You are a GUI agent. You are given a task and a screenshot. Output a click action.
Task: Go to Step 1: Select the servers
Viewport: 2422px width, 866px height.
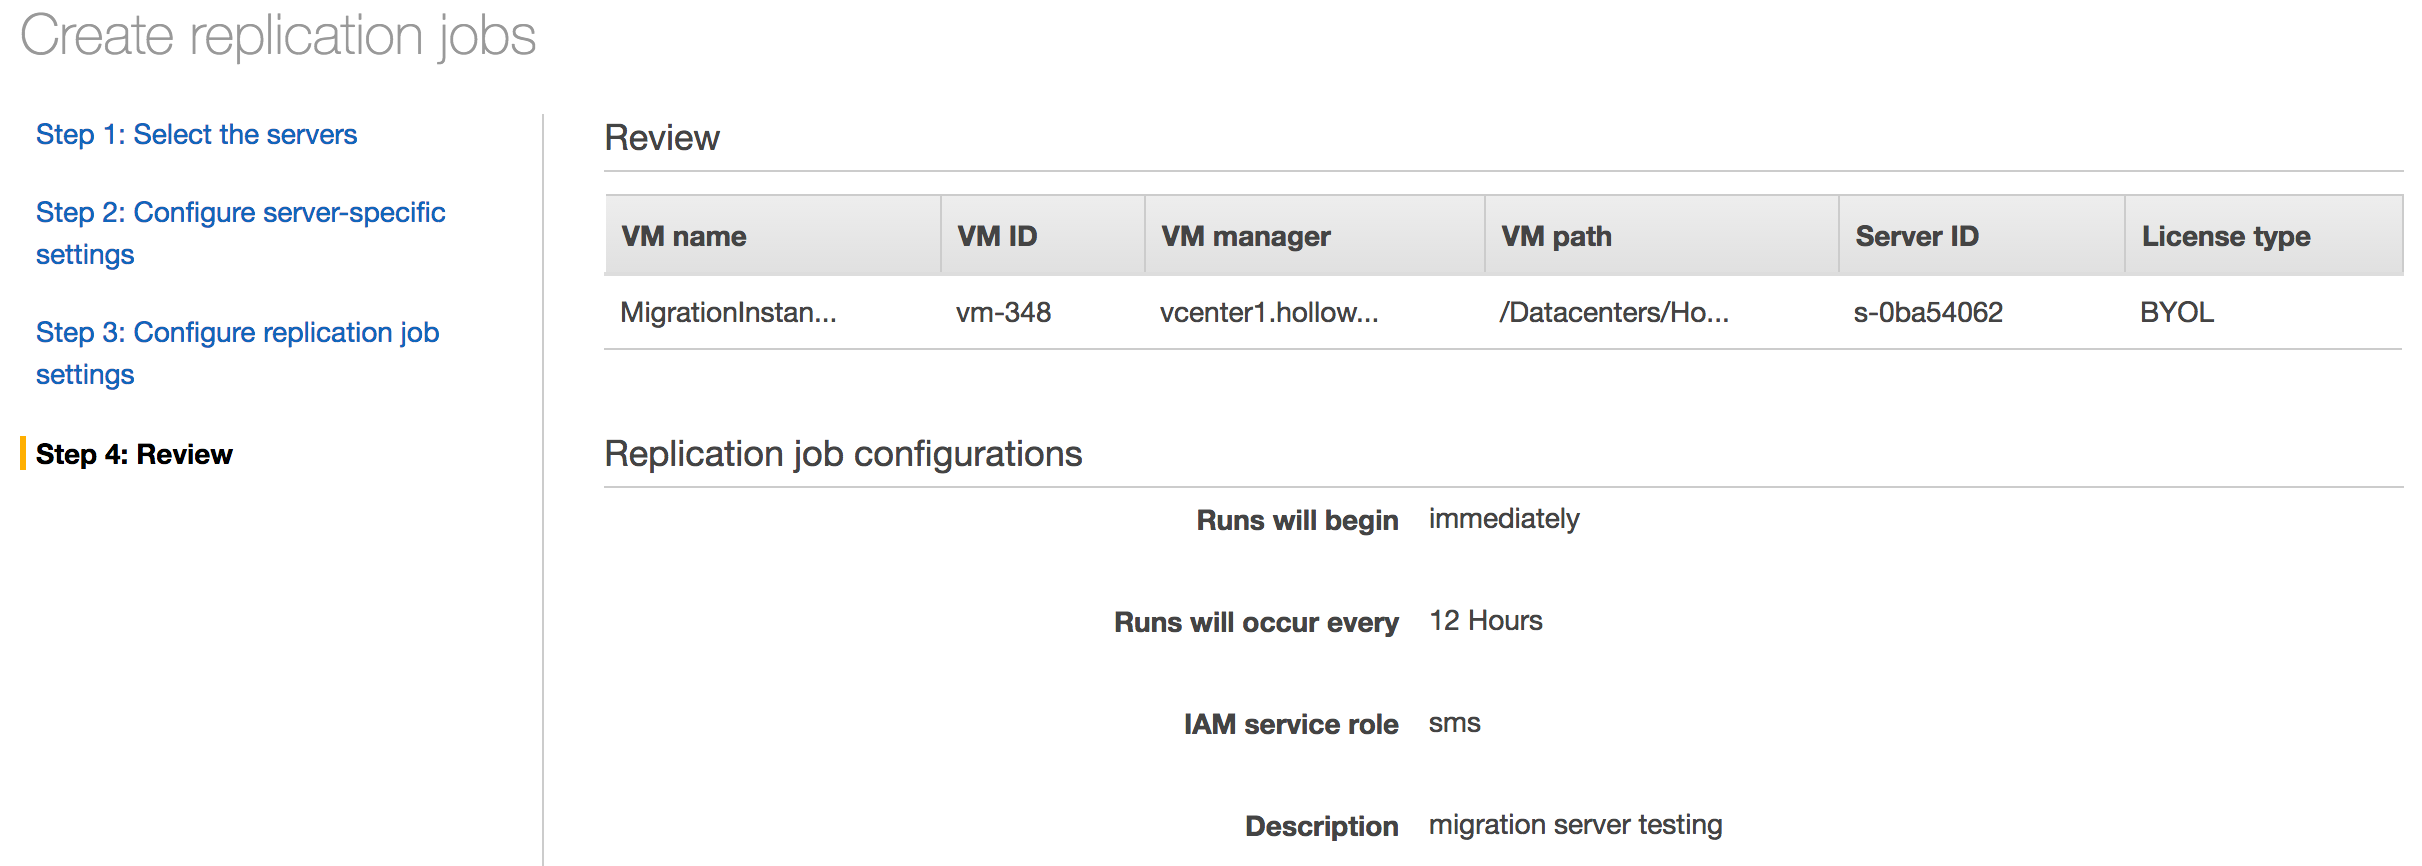pyautogui.click(x=196, y=134)
